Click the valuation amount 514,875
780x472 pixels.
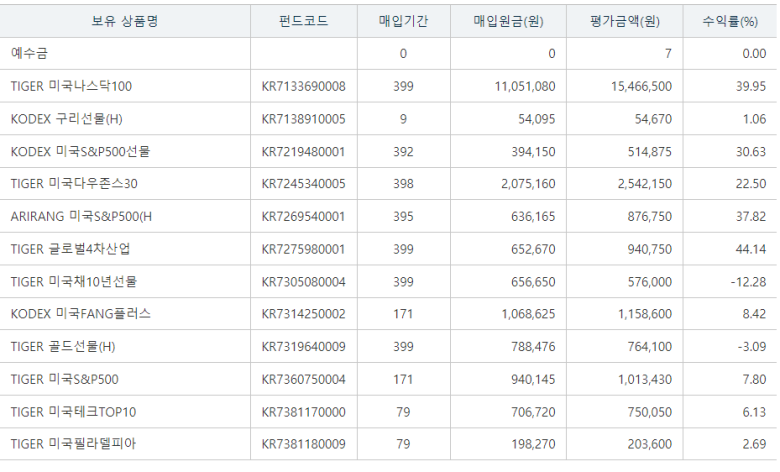pyautogui.click(x=650, y=151)
